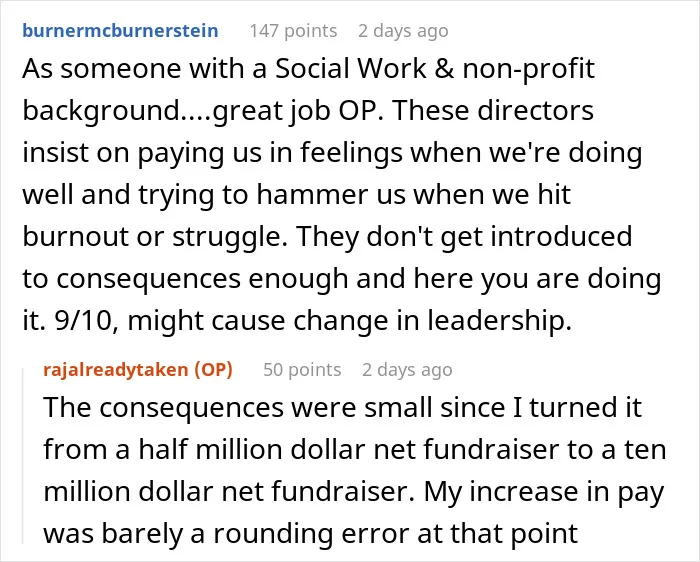This screenshot has height=562, width=700.
Task: Open burnermcburnerstein's user profile
Action: [120, 31]
